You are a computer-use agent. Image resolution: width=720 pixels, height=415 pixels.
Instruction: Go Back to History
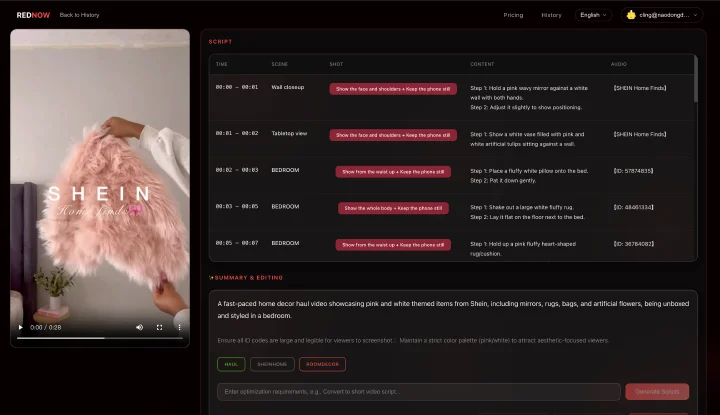click(x=79, y=15)
